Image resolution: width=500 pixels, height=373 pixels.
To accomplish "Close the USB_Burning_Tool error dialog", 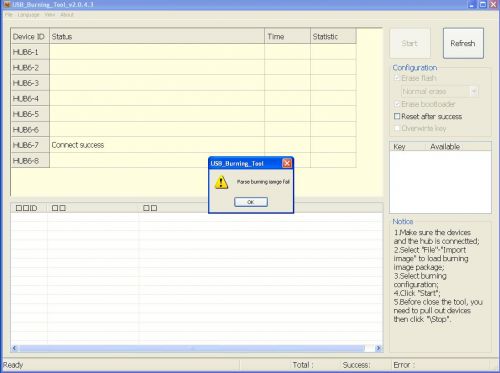I will click(287, 163).
